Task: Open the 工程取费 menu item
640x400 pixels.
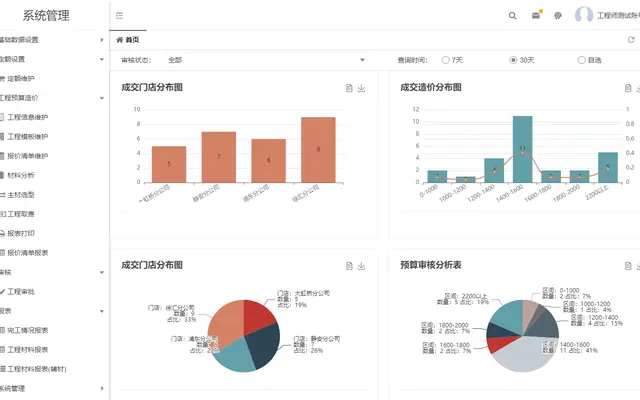Action: click(x=21, y=214)
